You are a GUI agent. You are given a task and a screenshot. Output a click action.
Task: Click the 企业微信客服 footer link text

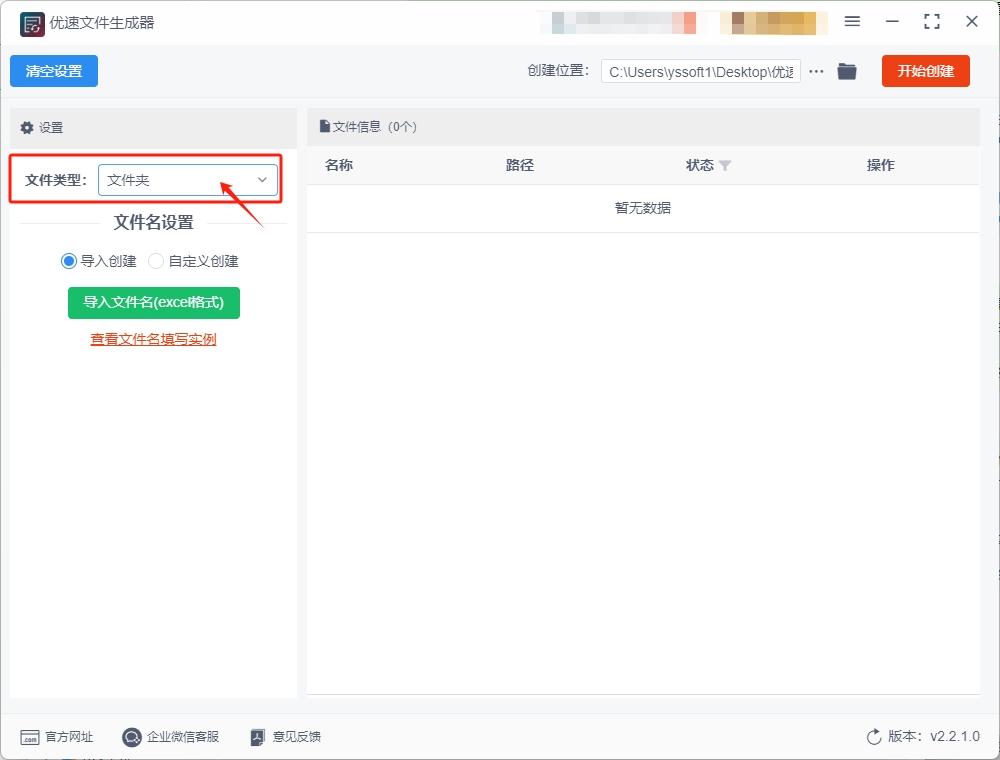[183, 737]
